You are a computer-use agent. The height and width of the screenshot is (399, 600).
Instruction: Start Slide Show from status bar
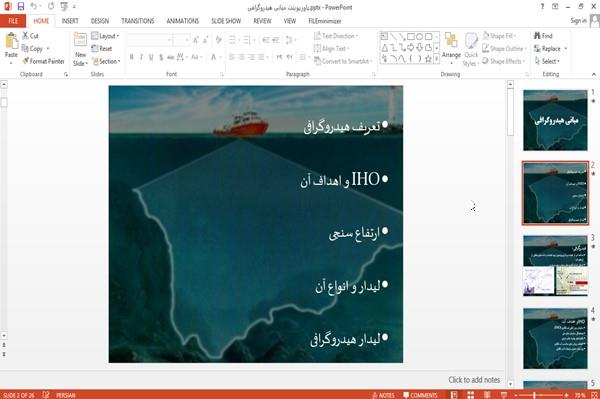click(x=504, y=395)
